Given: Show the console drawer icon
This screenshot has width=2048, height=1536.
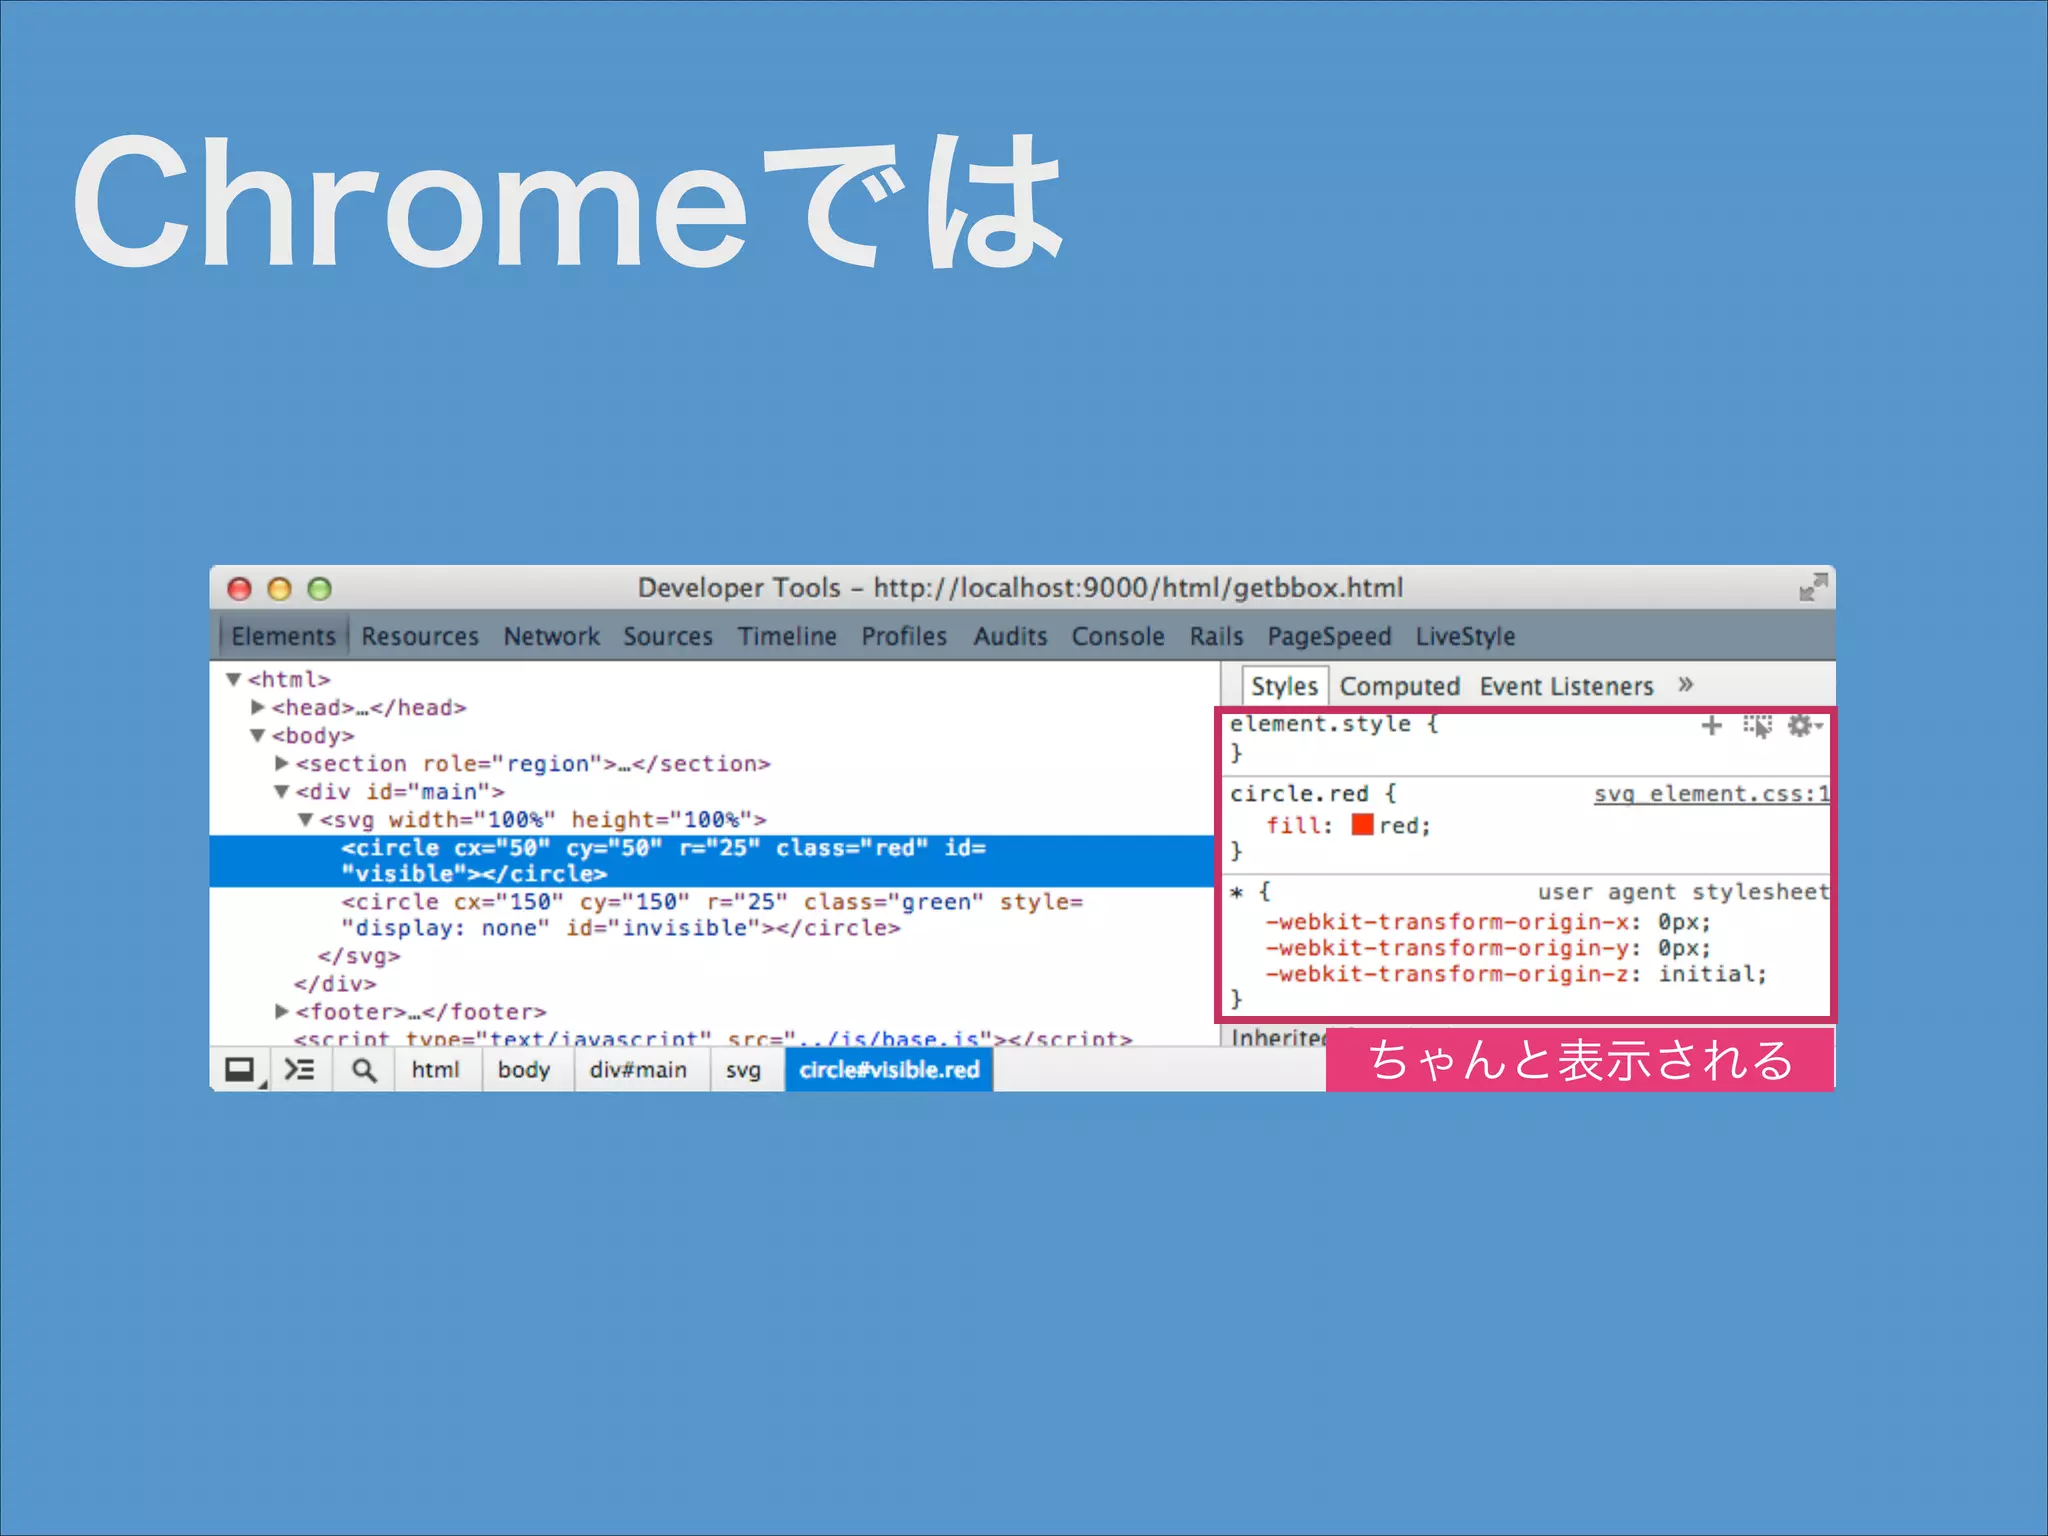Looking at the screenshot, I should point(299,1070).
